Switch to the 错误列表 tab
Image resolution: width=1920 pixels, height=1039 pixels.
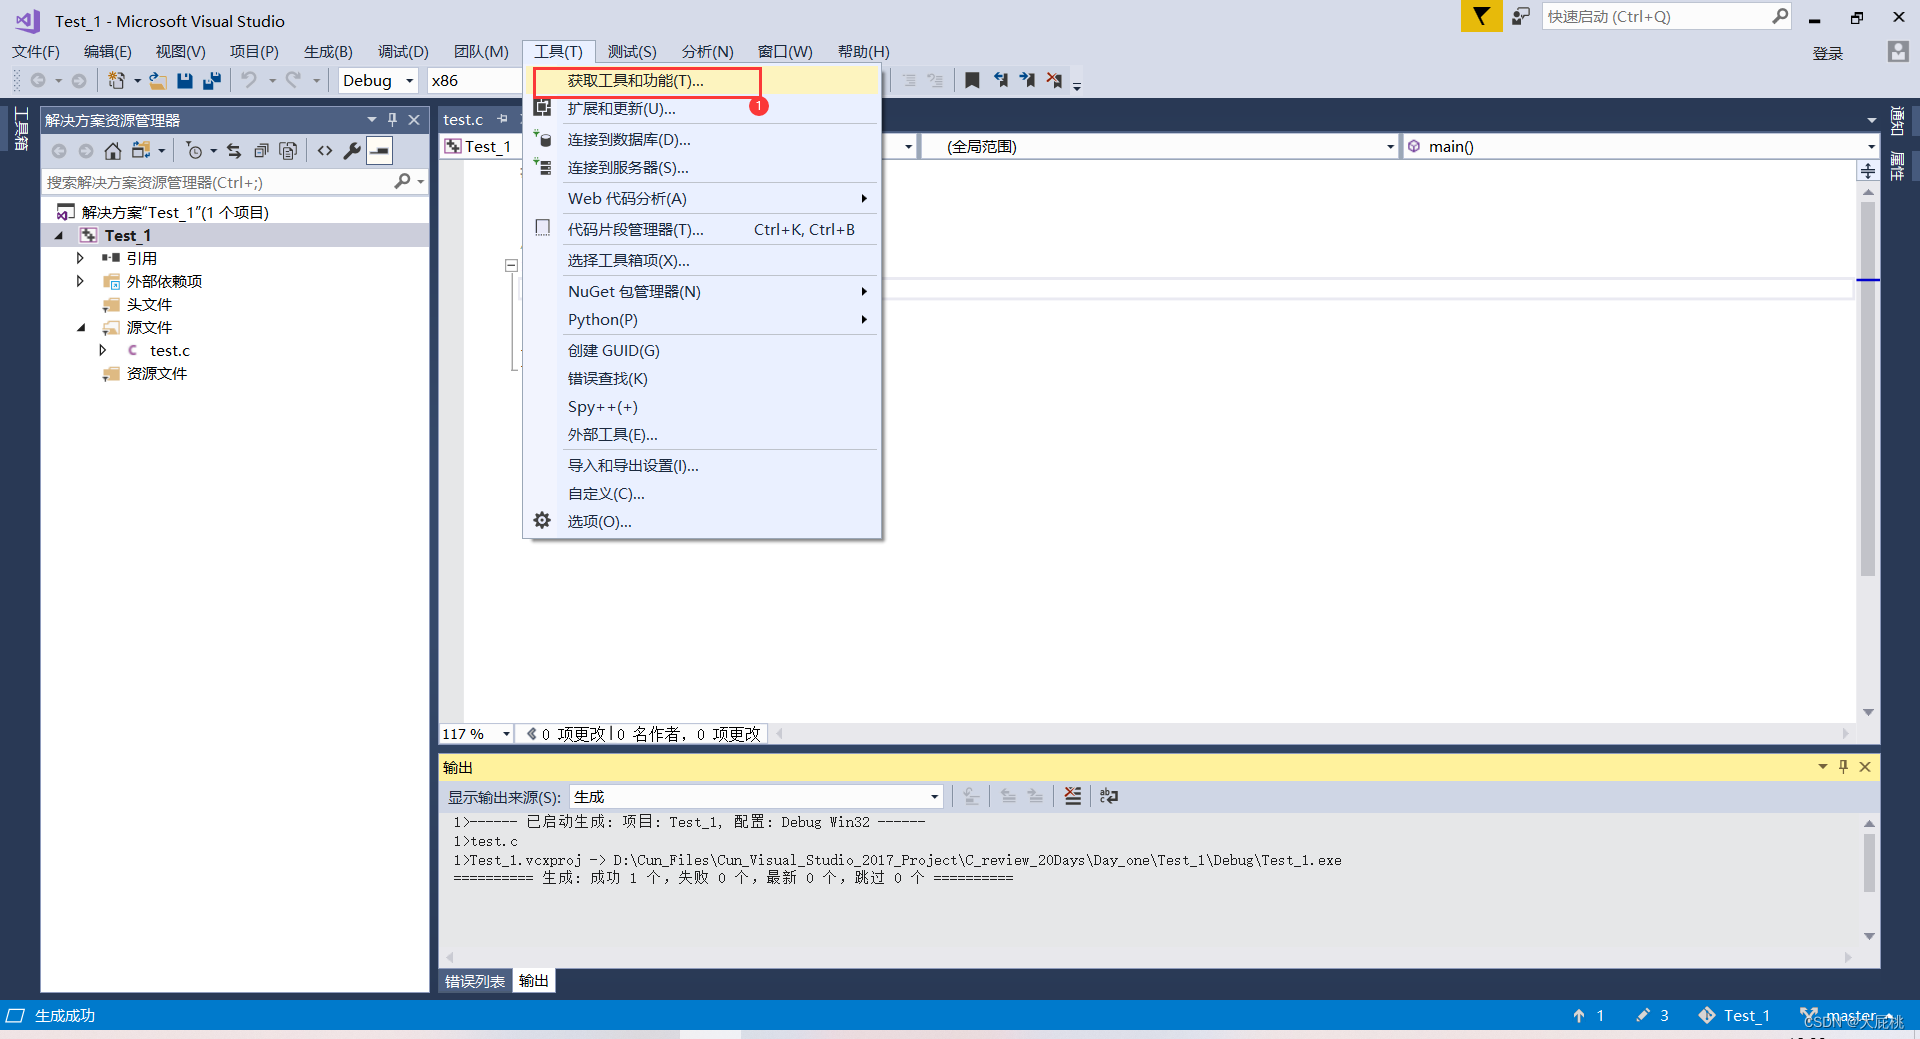[475, 981]
